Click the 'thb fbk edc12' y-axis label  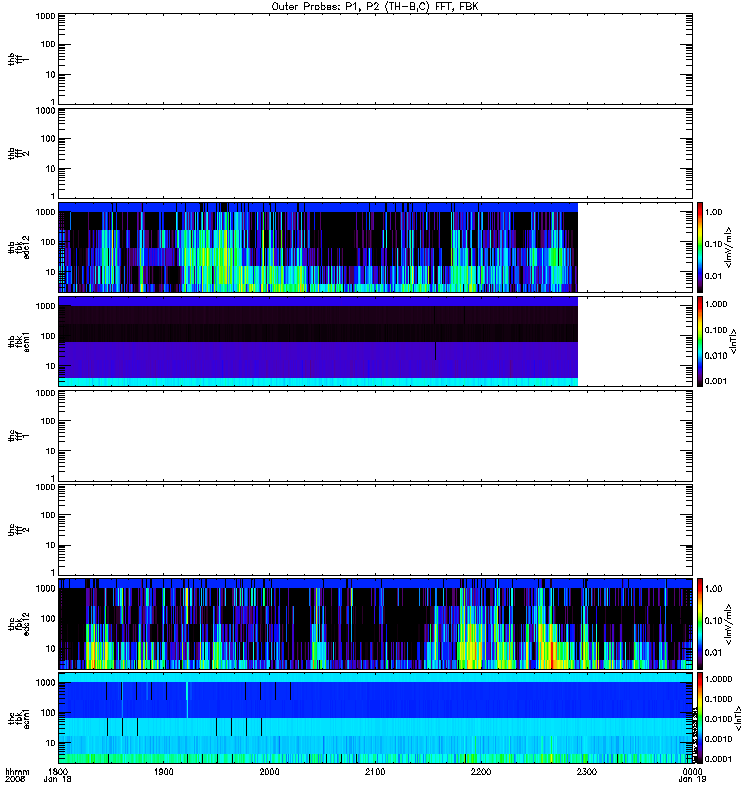(x=18, y=247)
